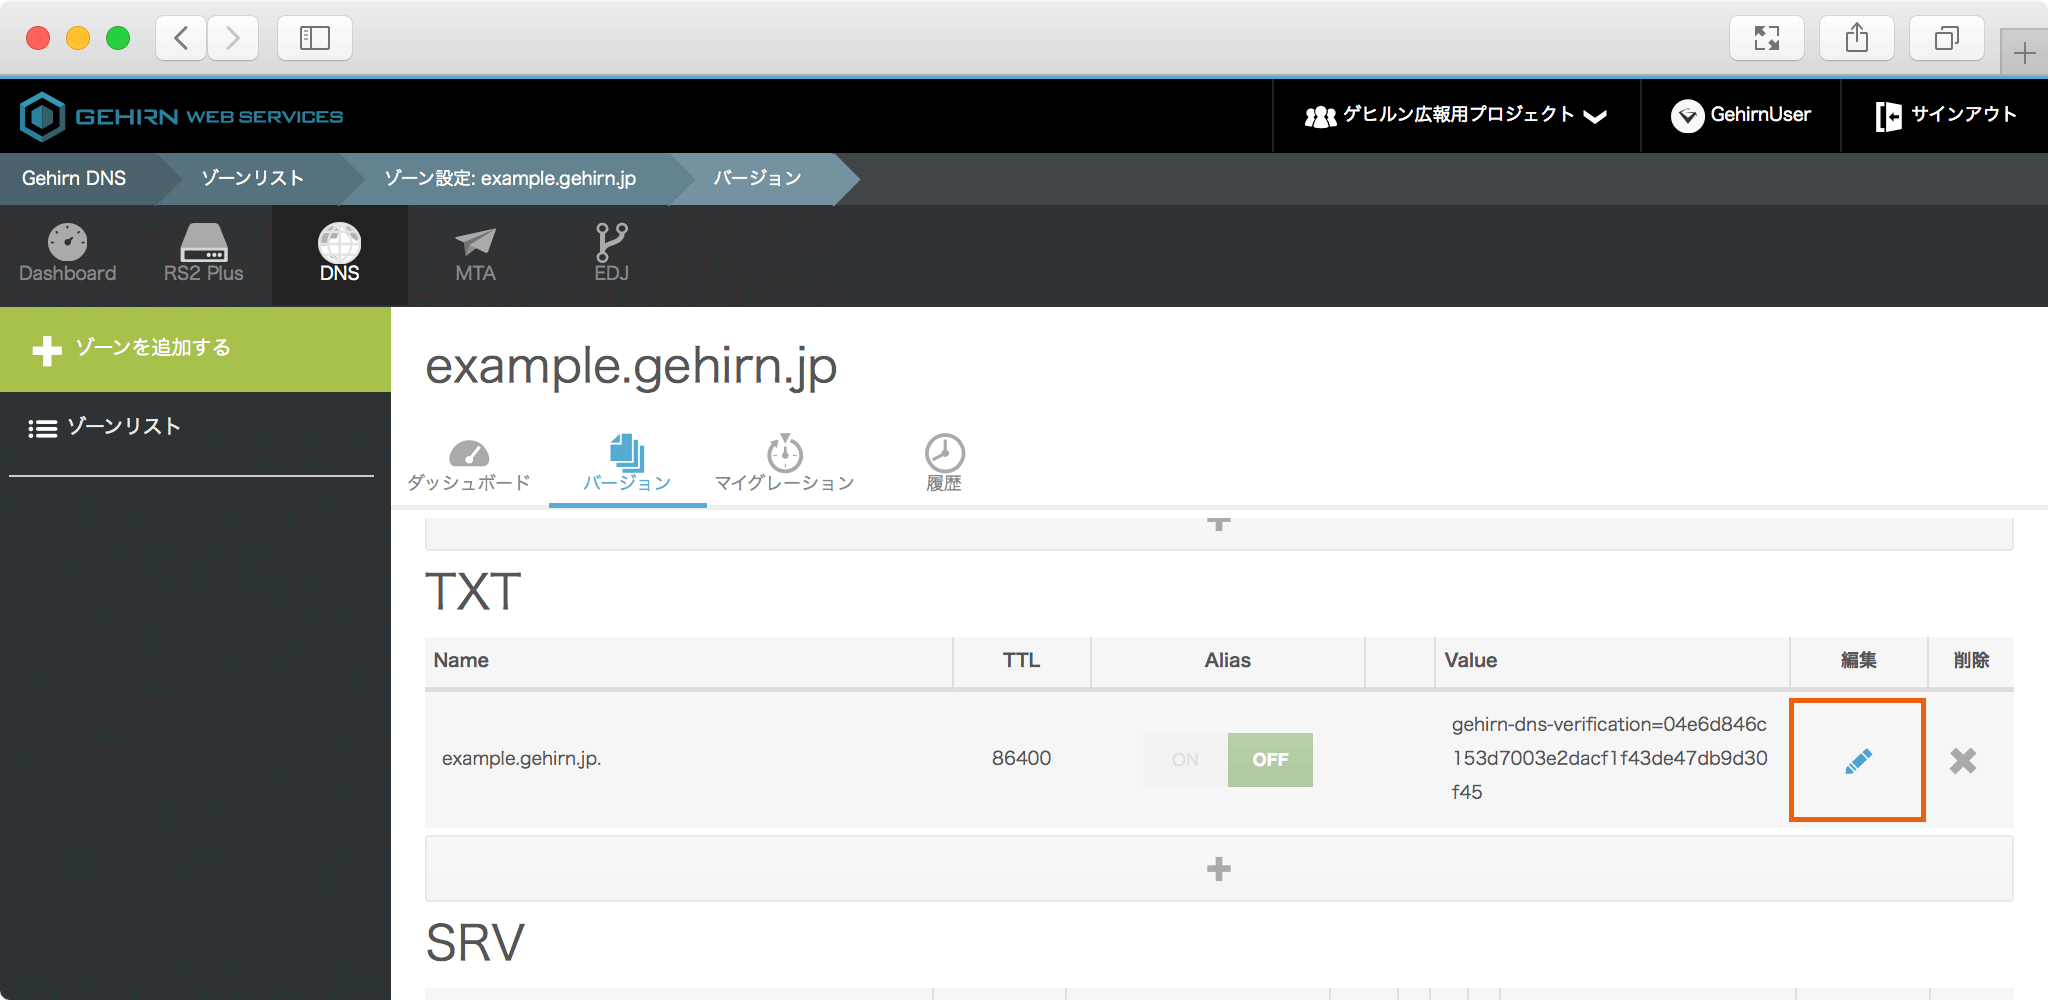2048x1000 pixels.
Task: Delete the TXT record with X icon
Action: coord(1962,761)
